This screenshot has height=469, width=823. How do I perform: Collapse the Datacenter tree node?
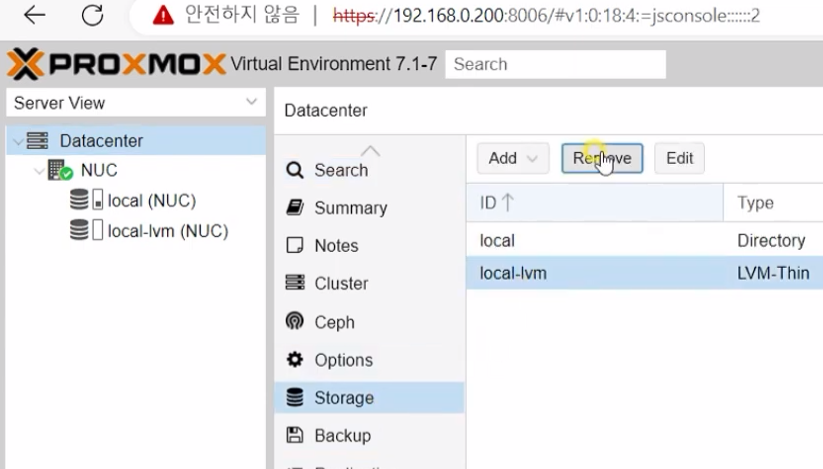[17, 142]
